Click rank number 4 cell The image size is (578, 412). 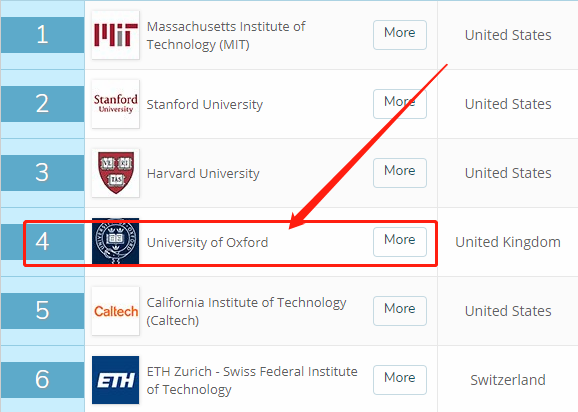pyautogui.click(x=42, y=242)
